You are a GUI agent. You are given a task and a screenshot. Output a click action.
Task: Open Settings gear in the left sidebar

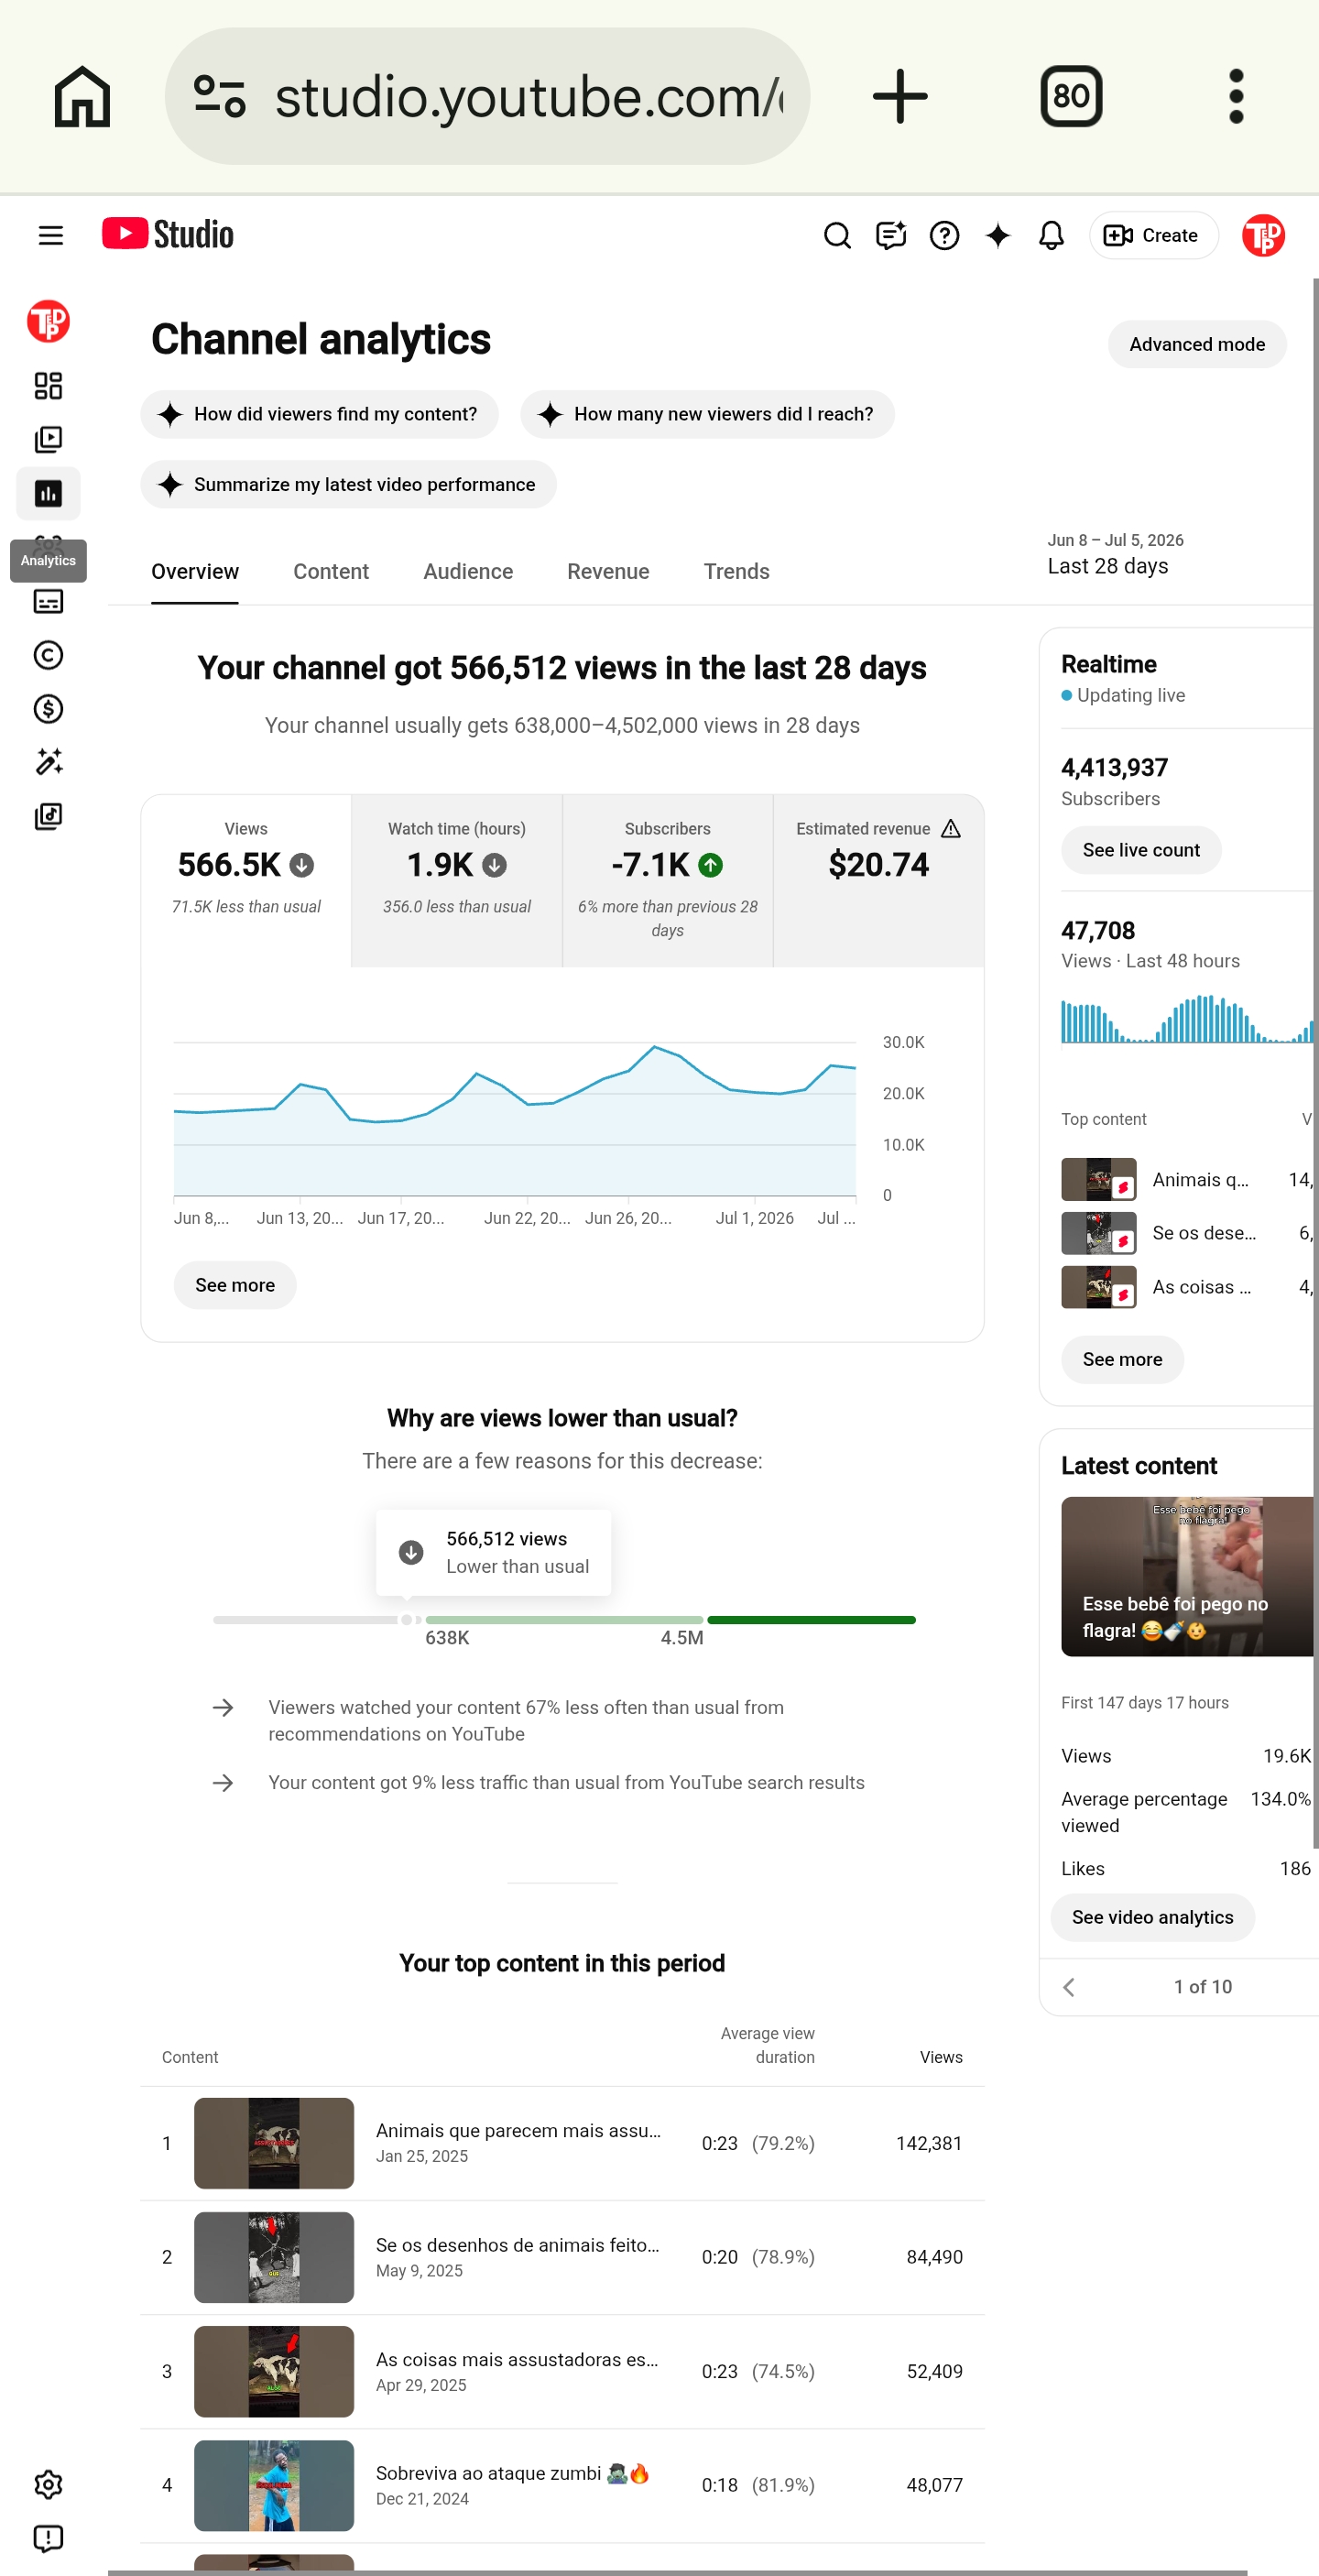coord(48,2485)
